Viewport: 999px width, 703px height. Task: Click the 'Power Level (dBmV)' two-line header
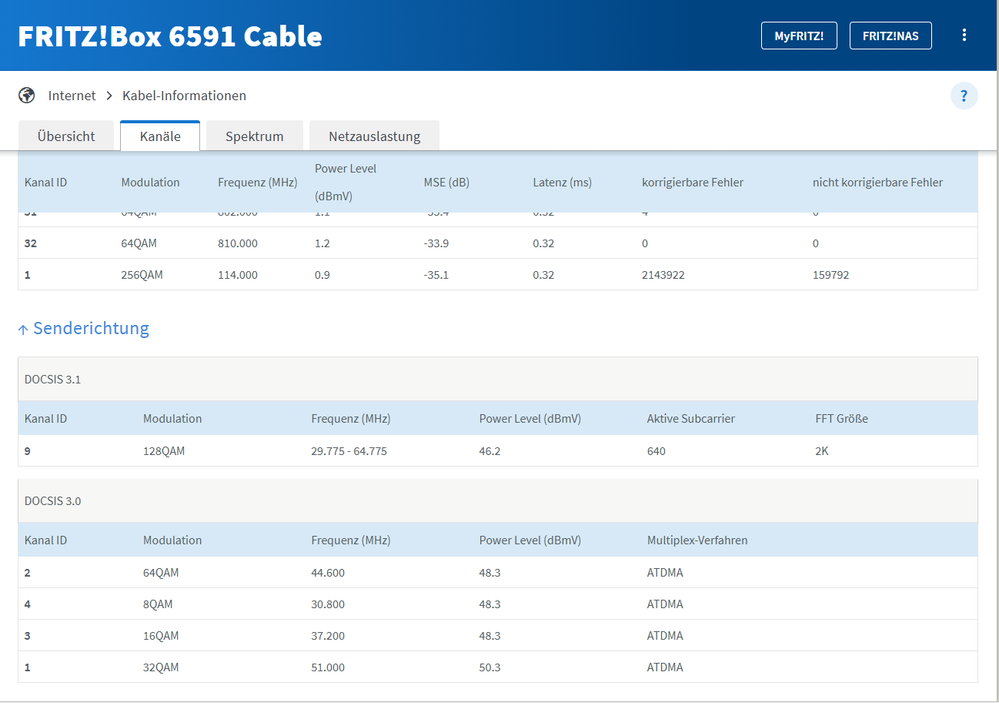point(345,182)
